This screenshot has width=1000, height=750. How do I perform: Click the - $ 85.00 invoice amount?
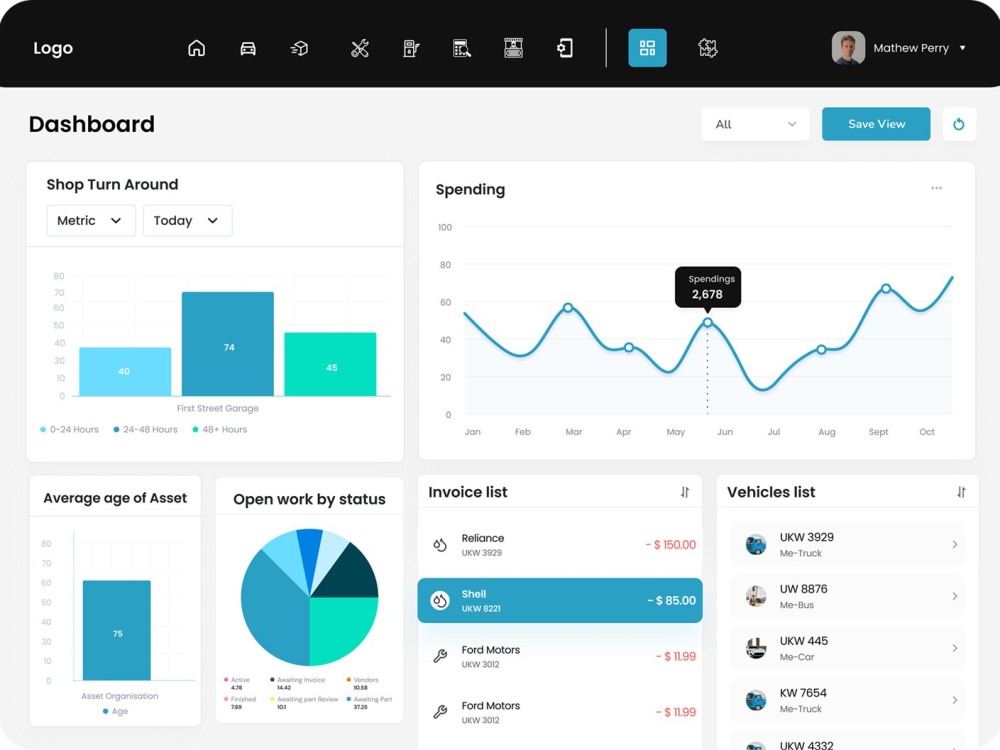coord(672,600)
